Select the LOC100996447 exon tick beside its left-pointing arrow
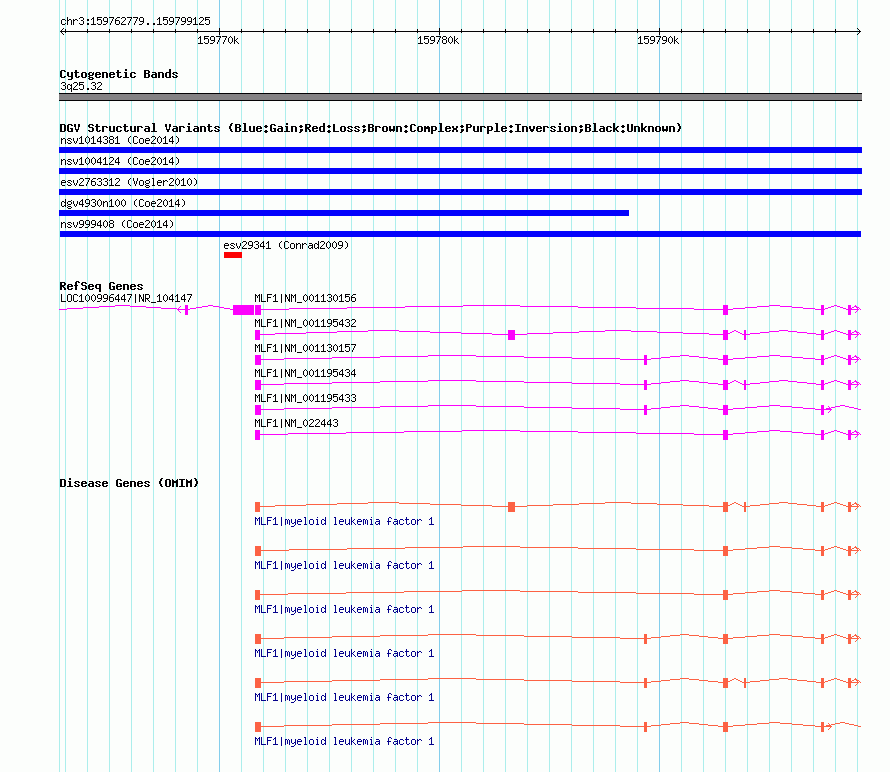Screen dimensions: 890x772 coord(187,309)
